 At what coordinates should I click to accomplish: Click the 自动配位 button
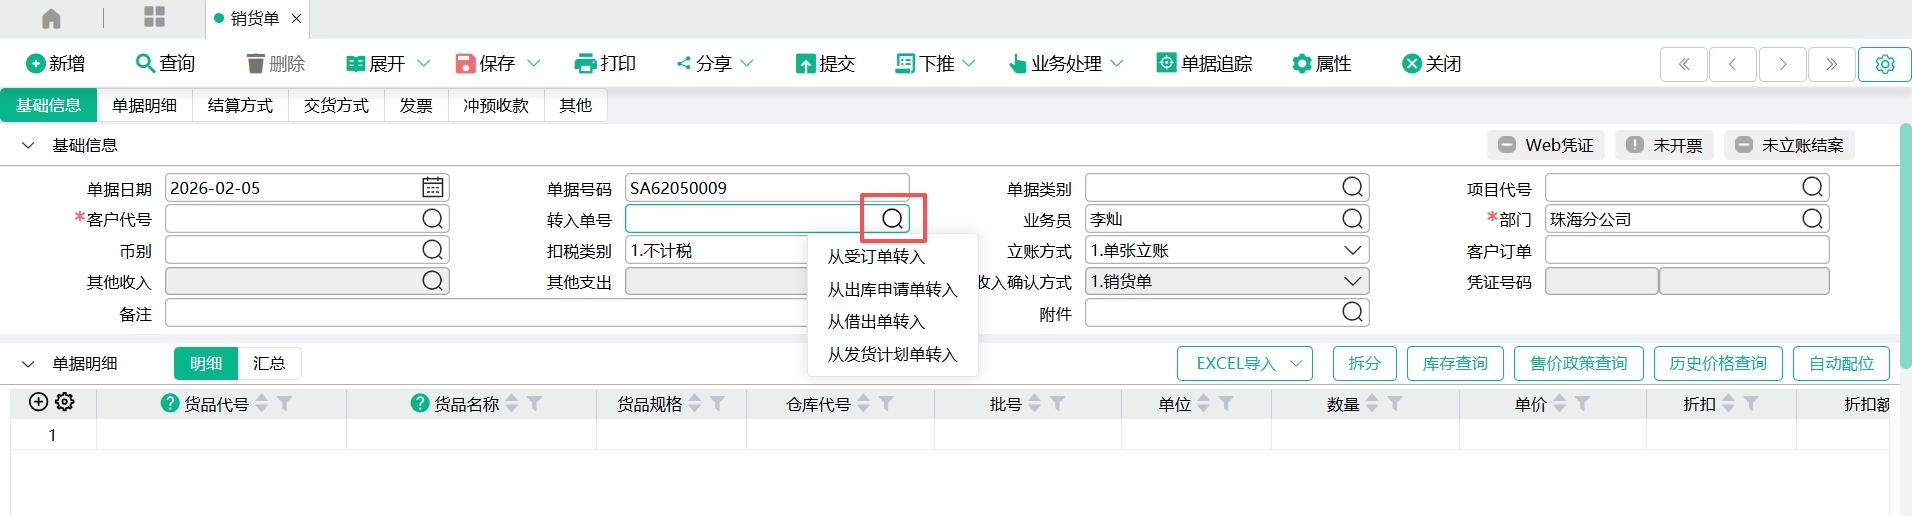(x=1840, y=364)
